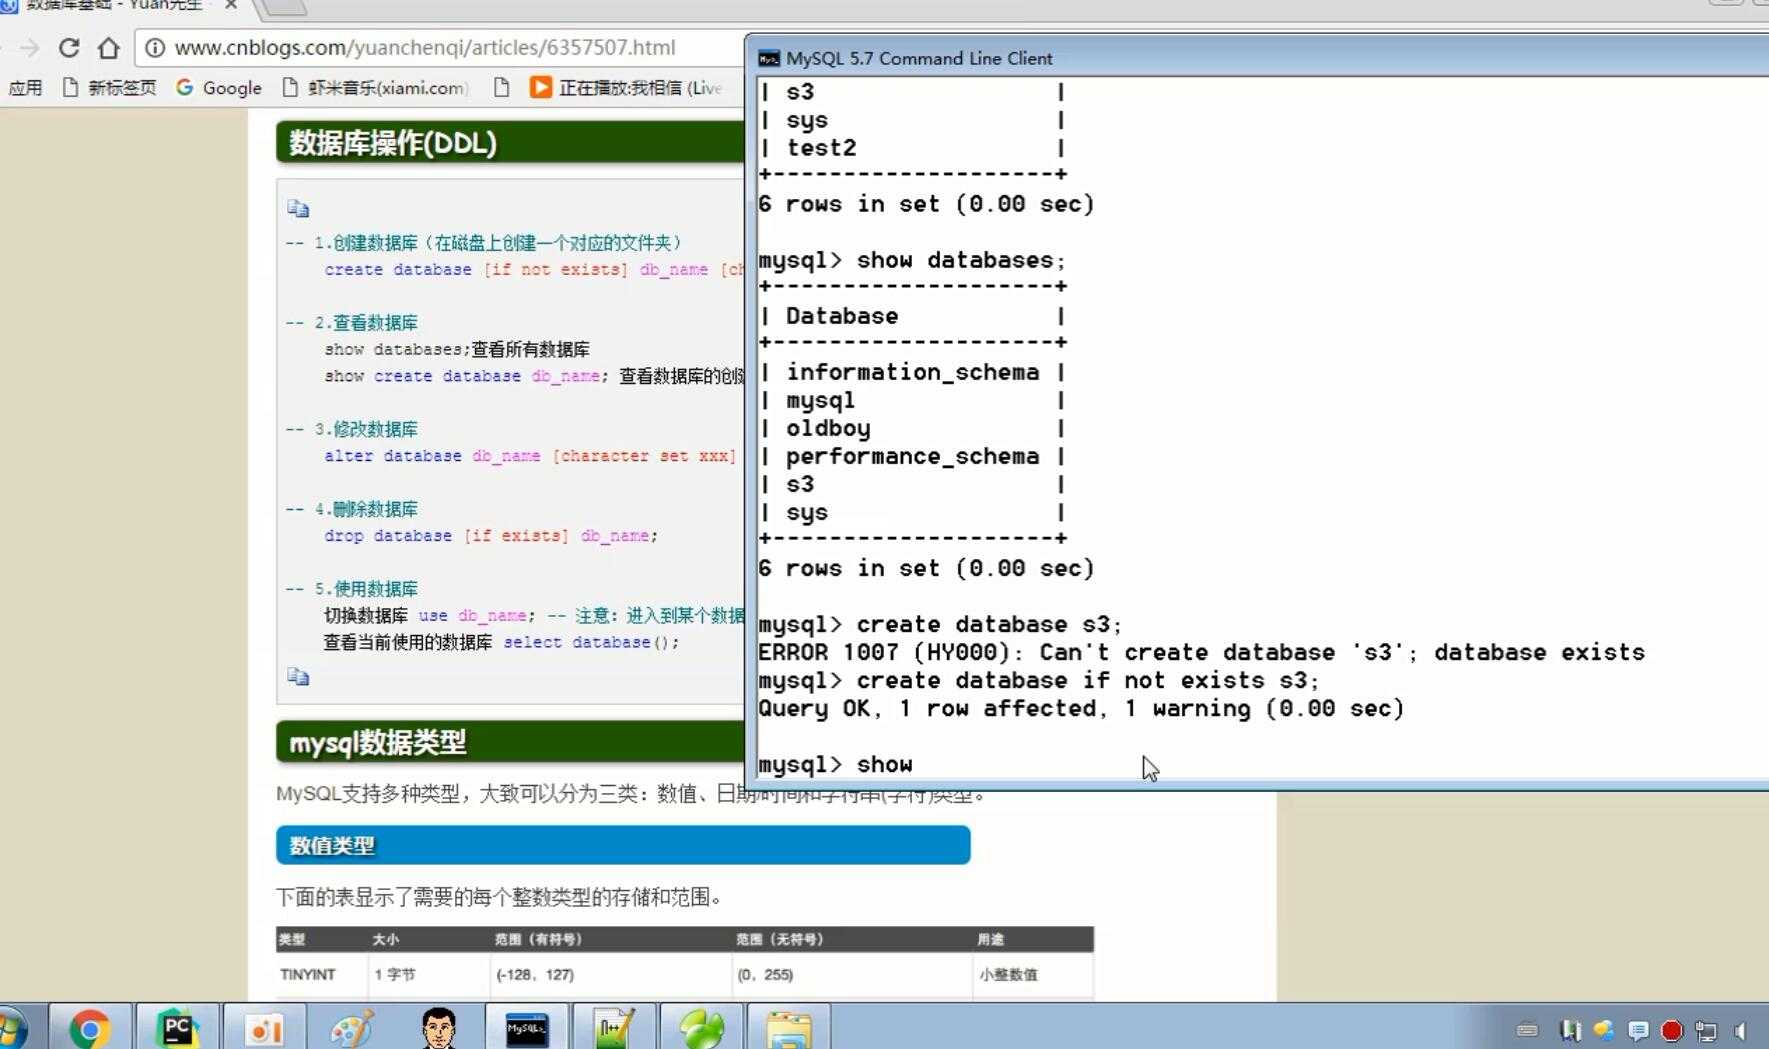The height and width of the screenshot is (1049, 1769).
Task: Click the ERROR 1007 message line
Action: tap(1201, 652)
